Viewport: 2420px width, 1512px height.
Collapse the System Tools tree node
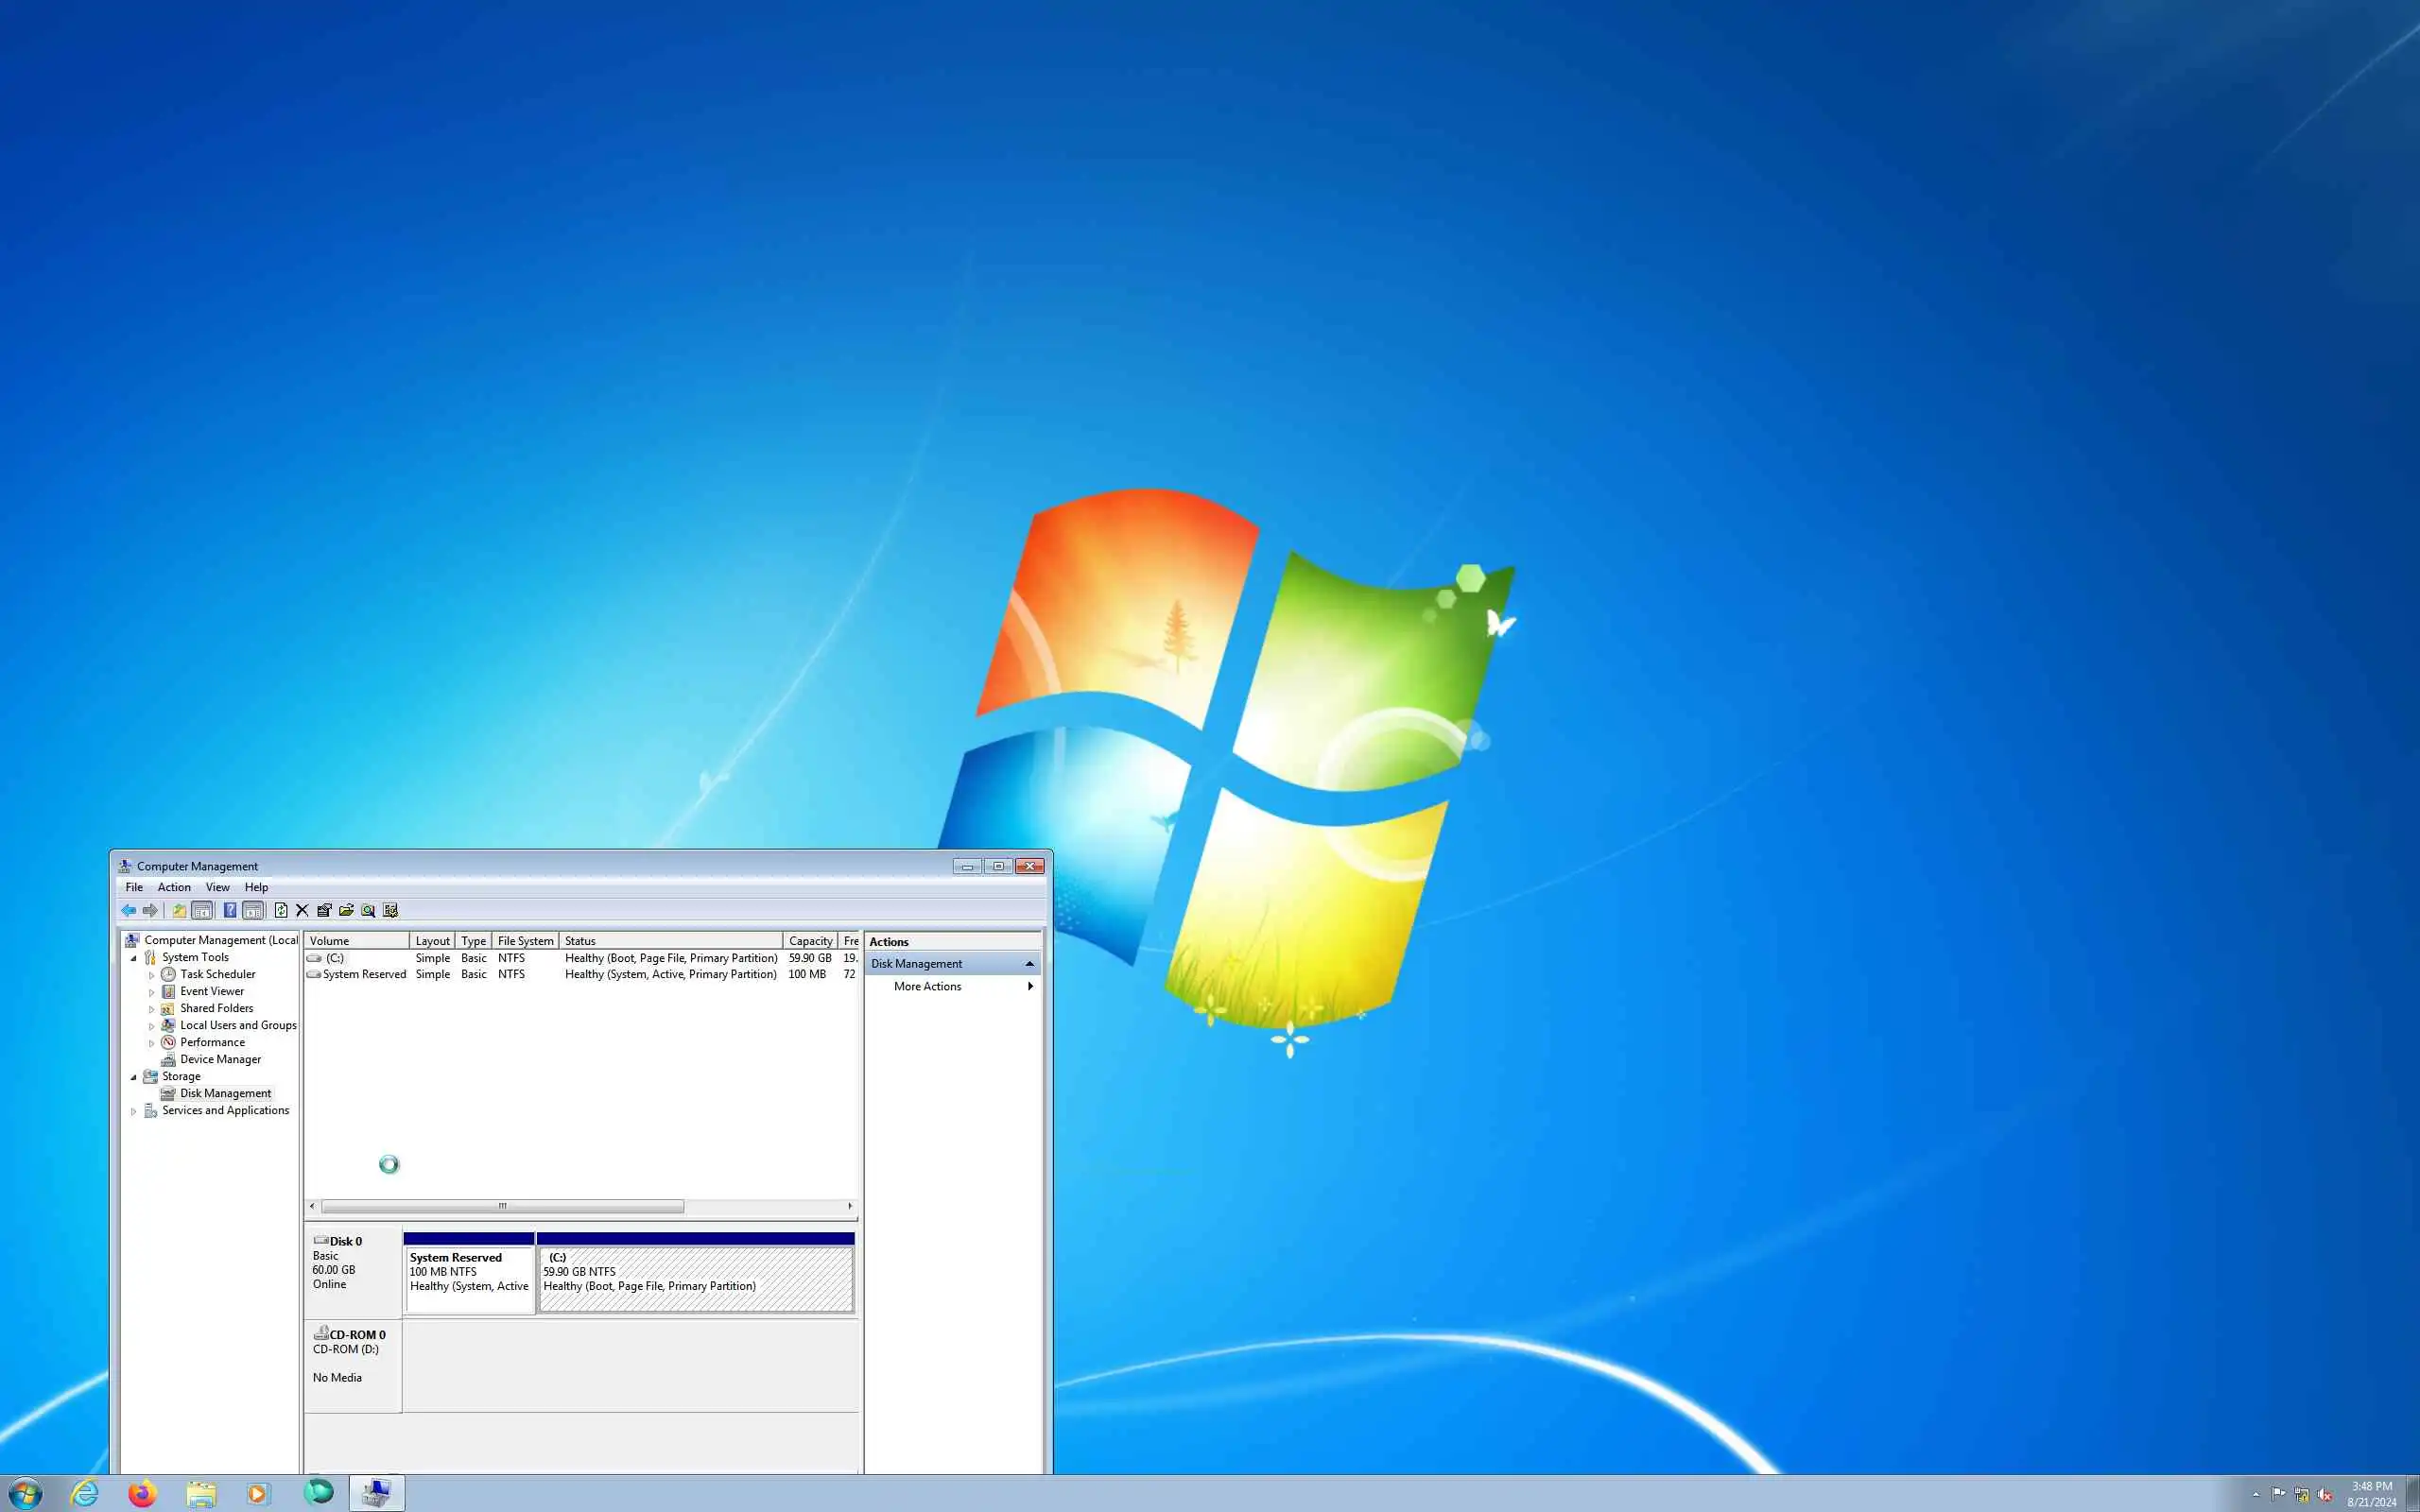[134, 958]
